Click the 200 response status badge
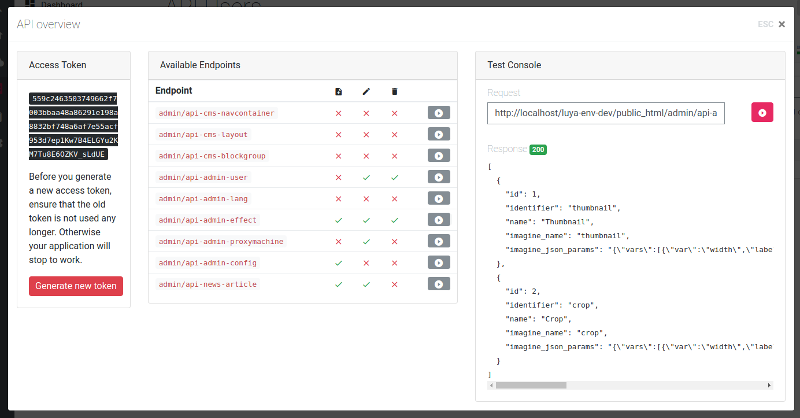This screenshot has width=800, height=418. coord(538,150)
